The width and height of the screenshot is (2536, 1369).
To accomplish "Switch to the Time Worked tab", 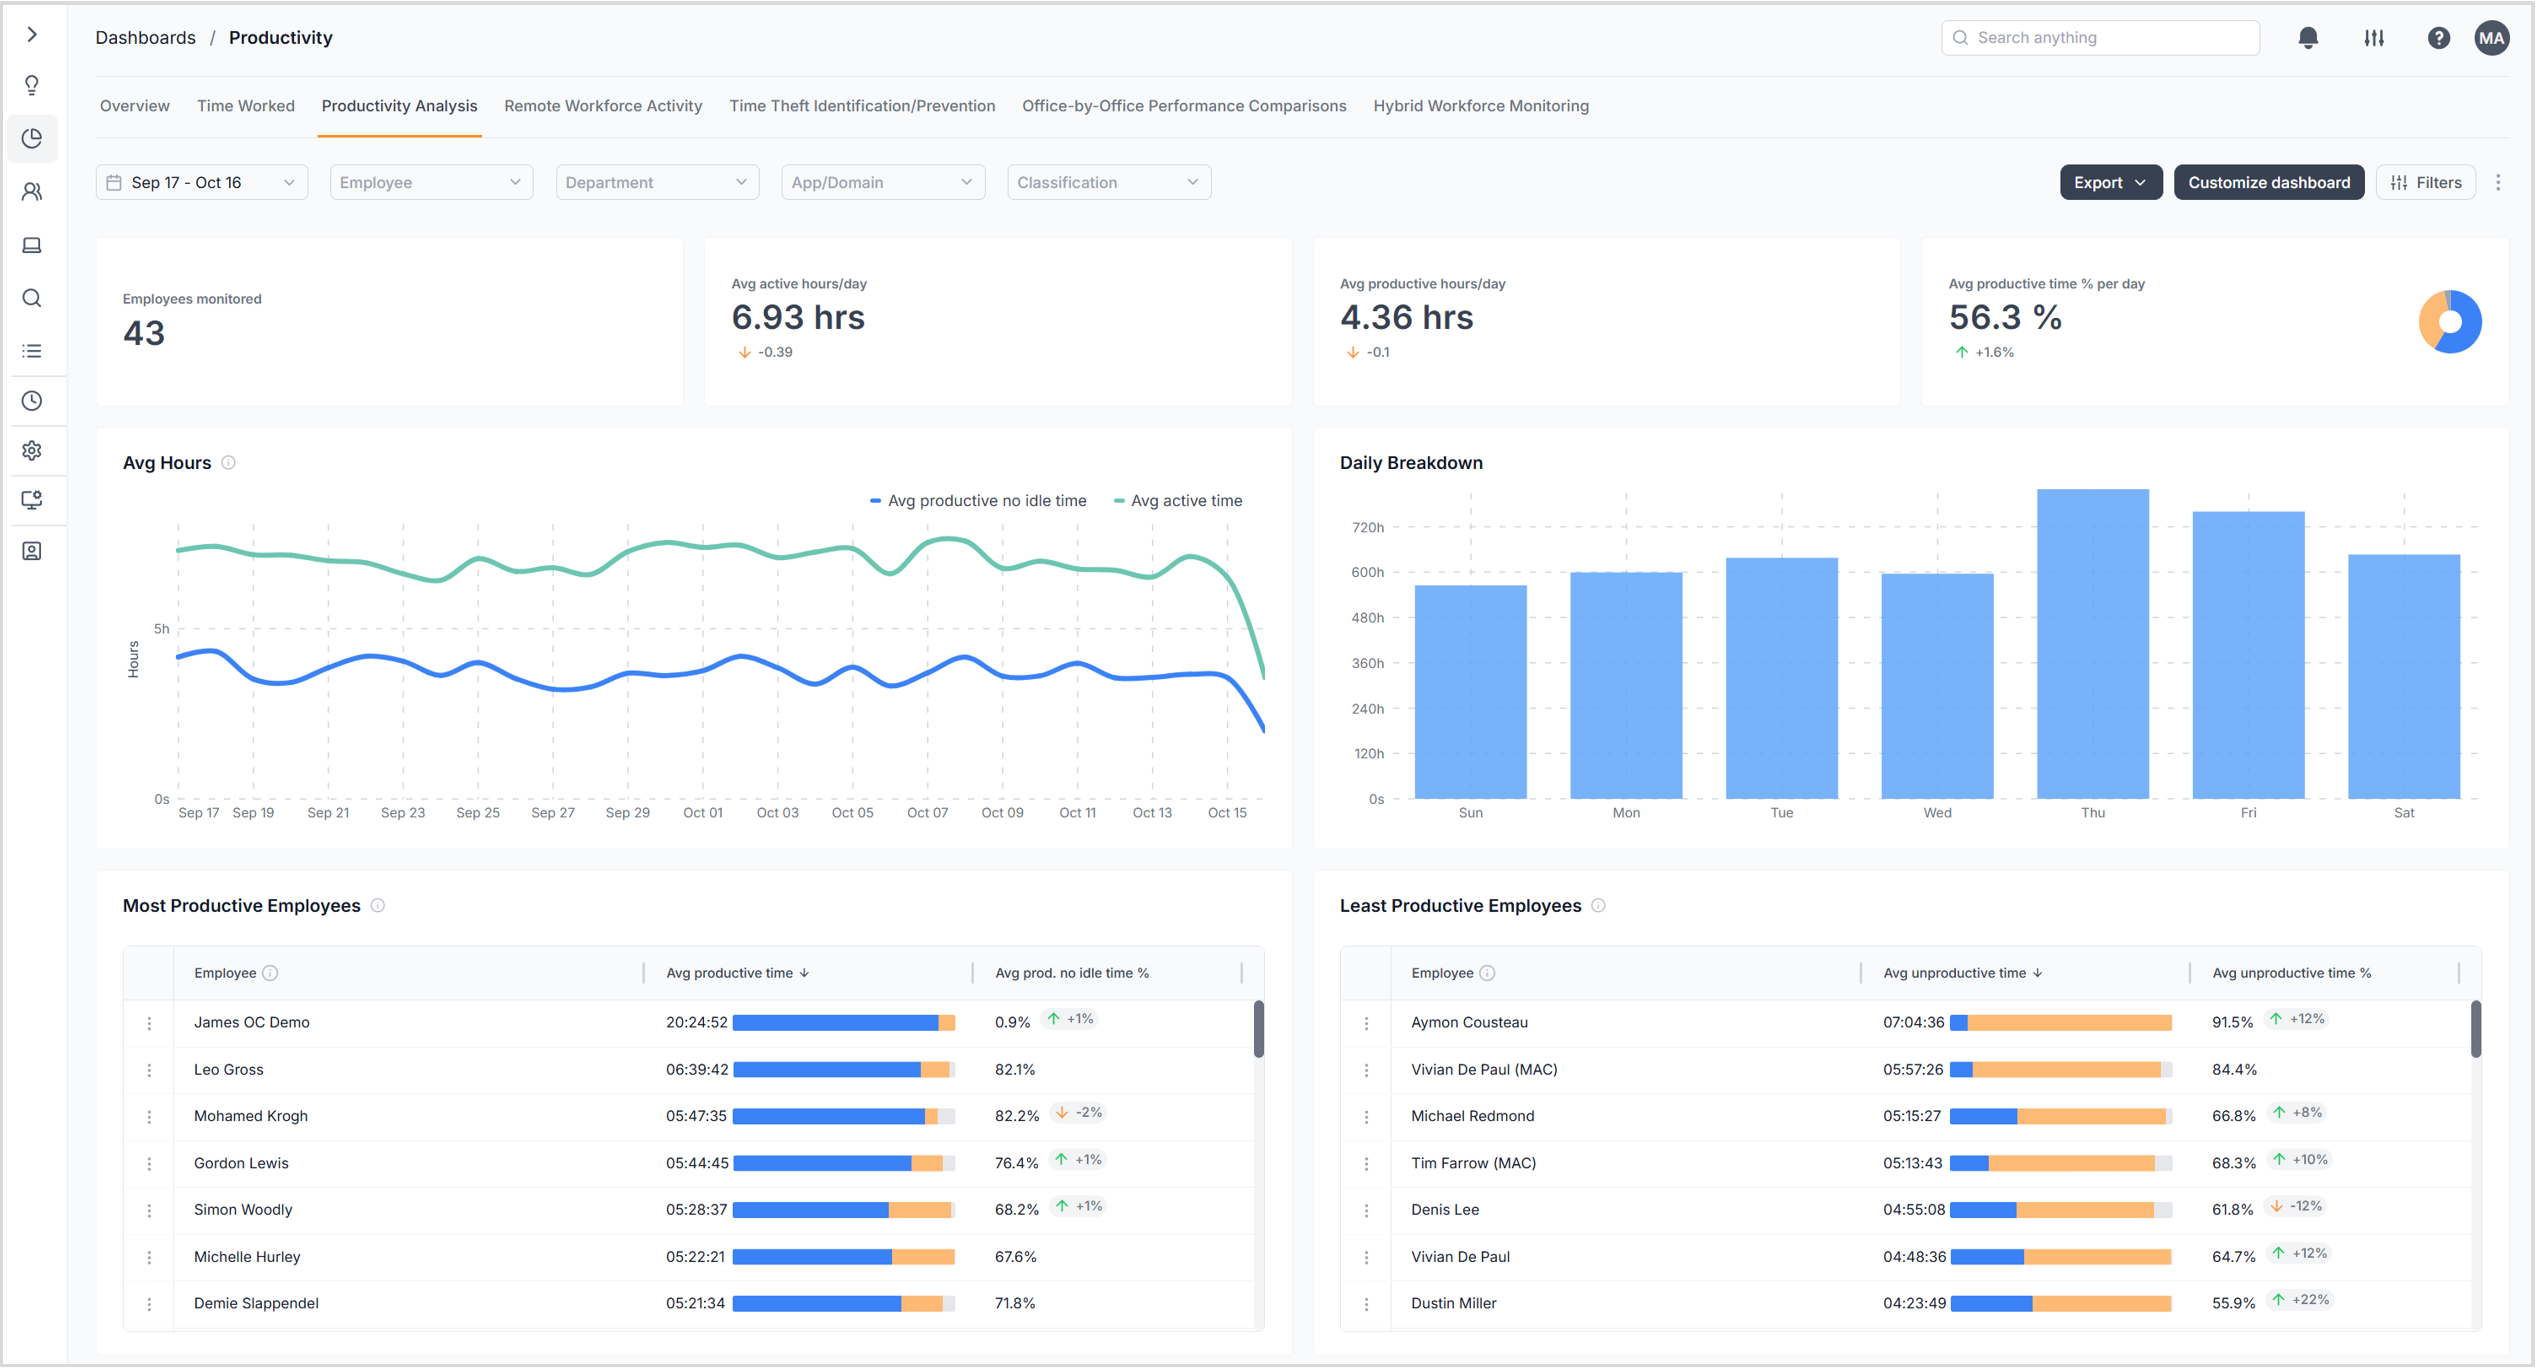I will (246, 106).
